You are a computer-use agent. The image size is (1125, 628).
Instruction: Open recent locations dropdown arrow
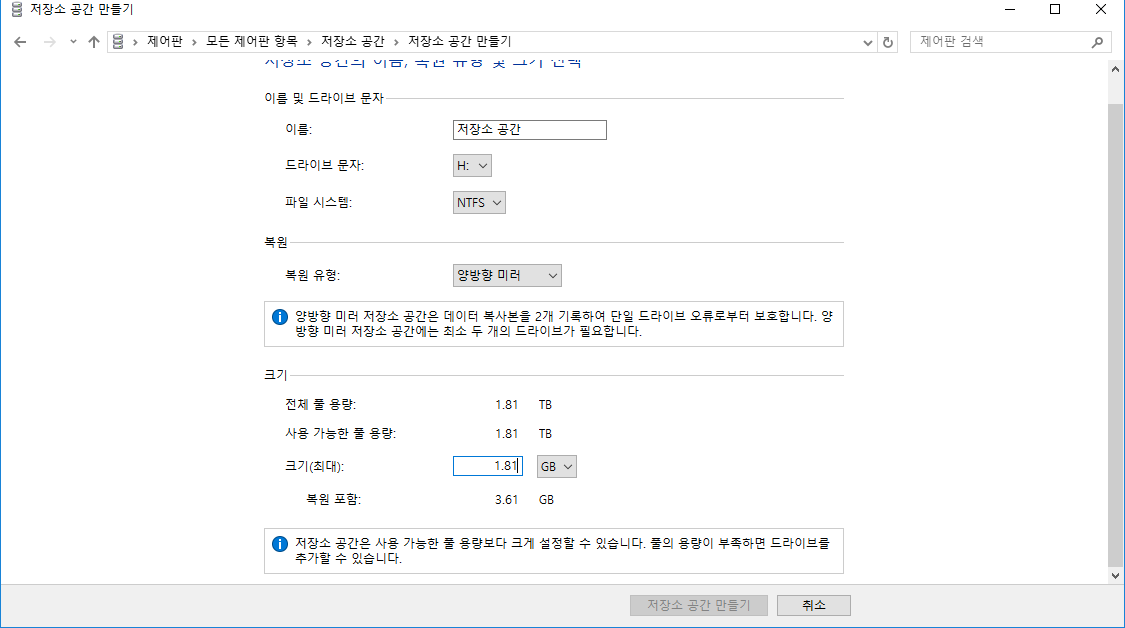click(73, 42)
